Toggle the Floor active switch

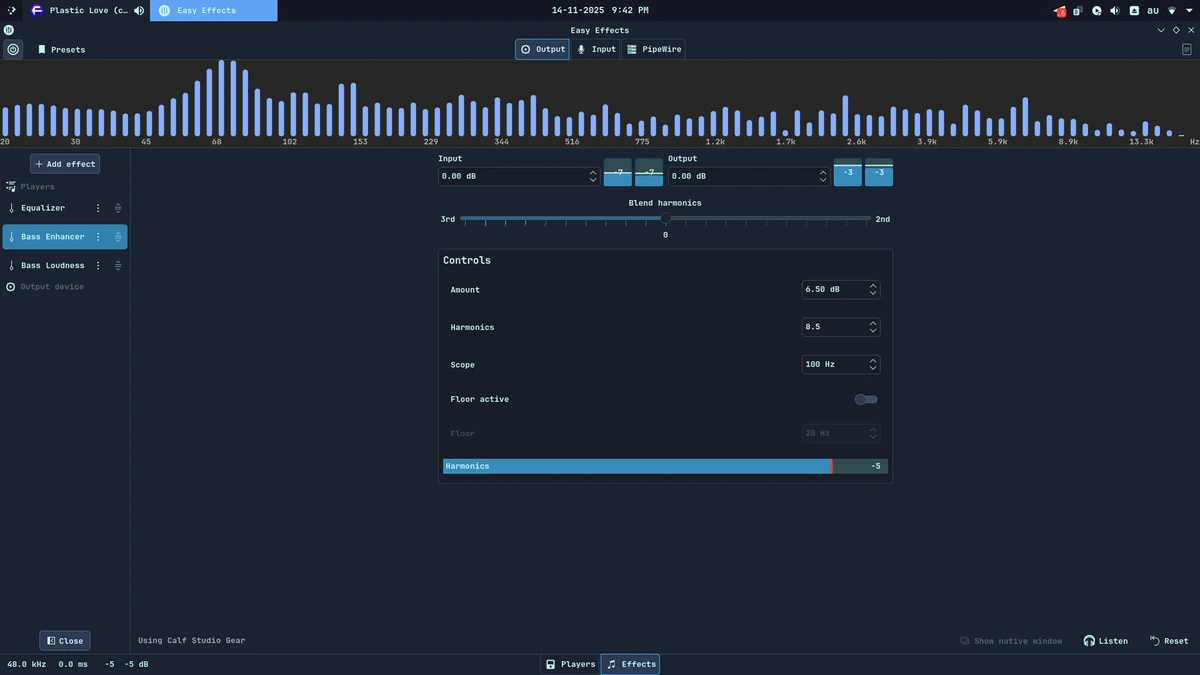pos(866,399)
